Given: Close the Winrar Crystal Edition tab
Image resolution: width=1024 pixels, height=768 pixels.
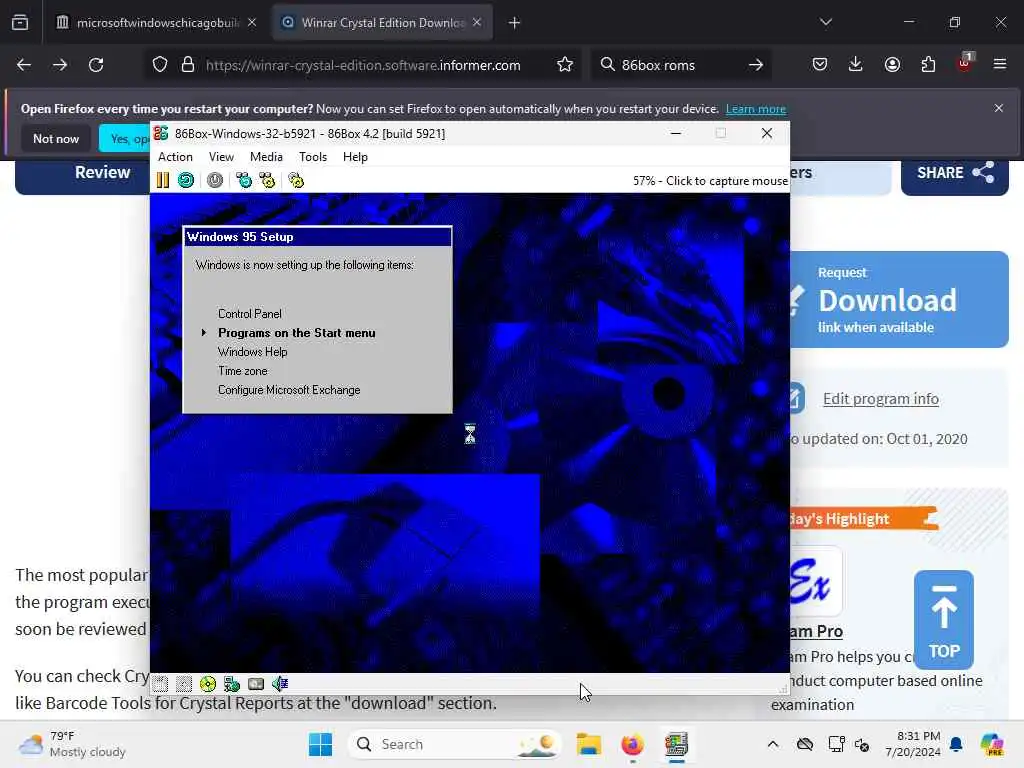Looking at the screenshot, I should [477, 22].
